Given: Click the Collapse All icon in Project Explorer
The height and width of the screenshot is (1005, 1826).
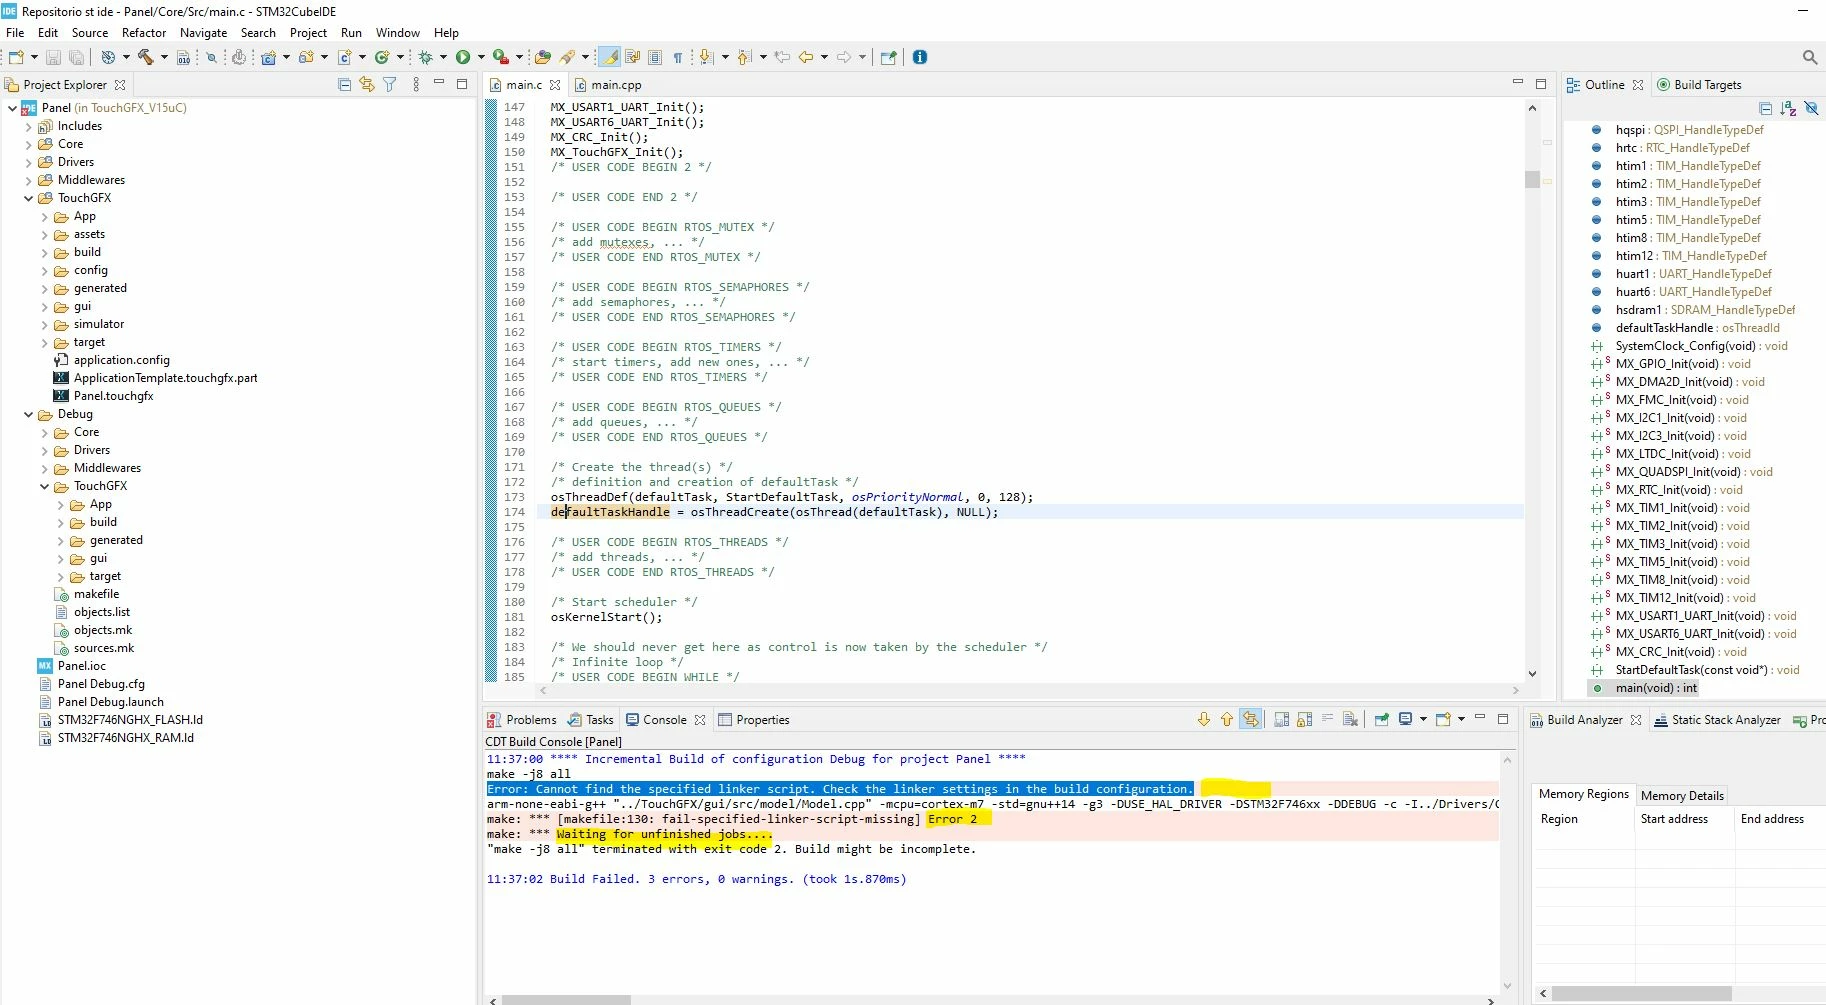Looking at the screenshot, I should coord(345,85).
